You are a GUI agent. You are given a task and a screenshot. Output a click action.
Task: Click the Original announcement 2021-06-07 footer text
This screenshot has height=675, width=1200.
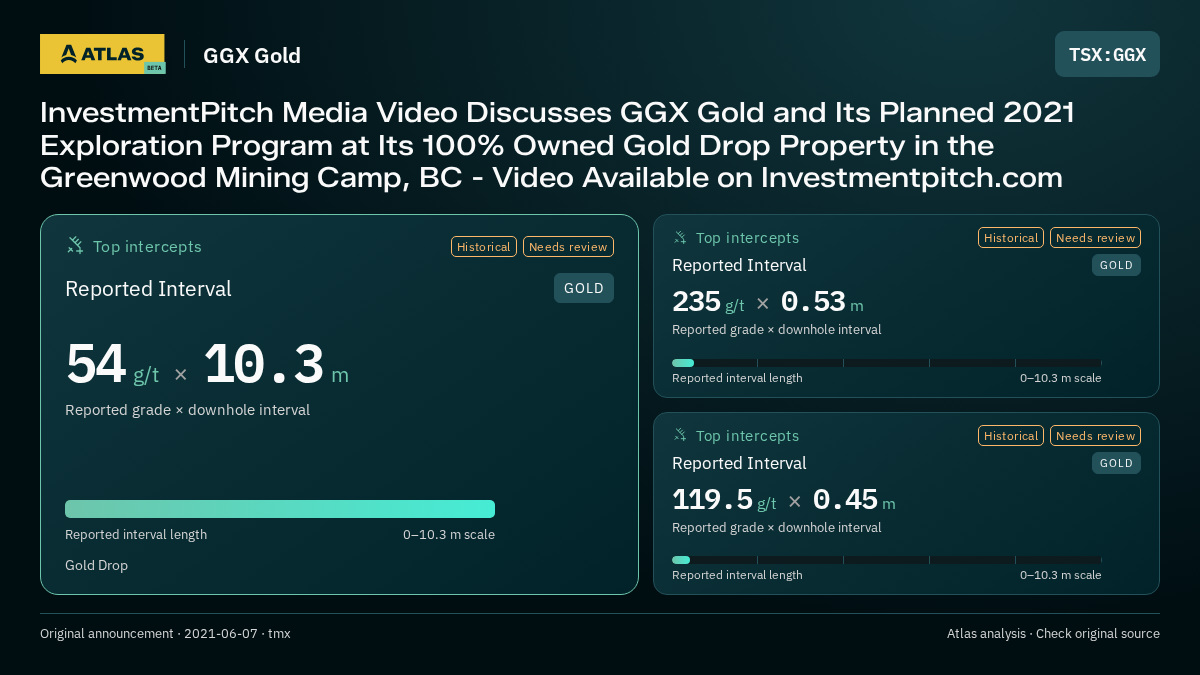coord(165,634)
